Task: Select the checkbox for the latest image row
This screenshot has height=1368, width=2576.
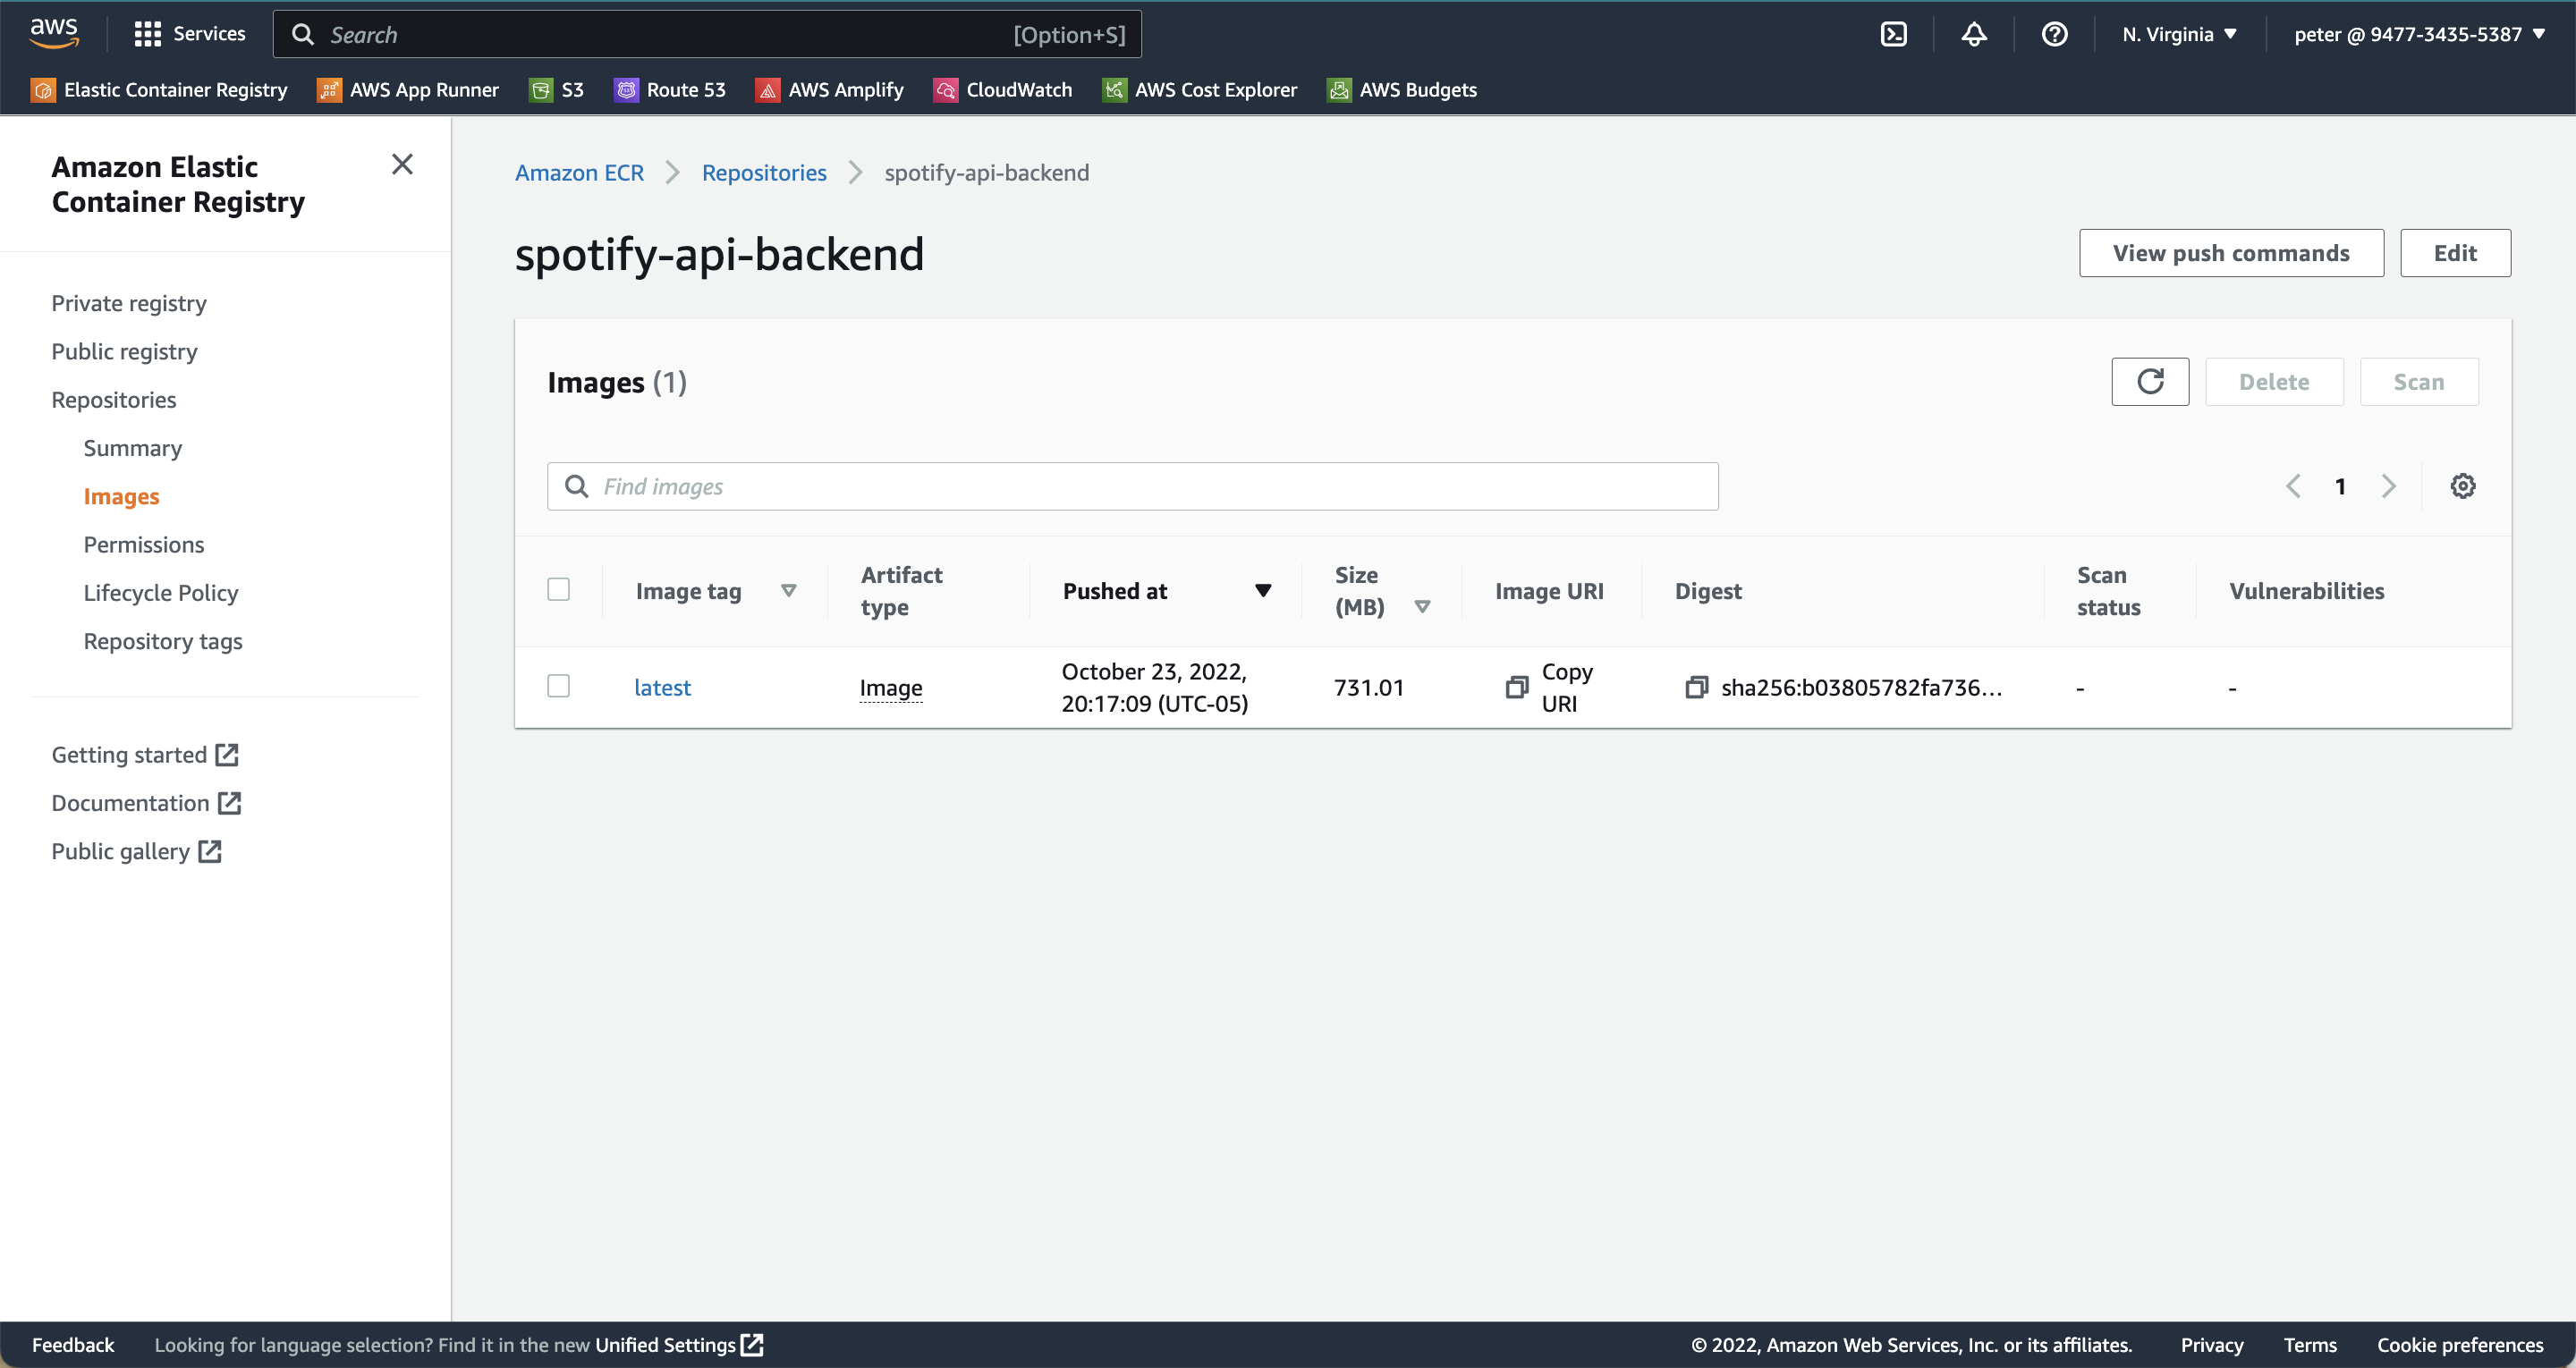Action: click(x=559, y=686)
